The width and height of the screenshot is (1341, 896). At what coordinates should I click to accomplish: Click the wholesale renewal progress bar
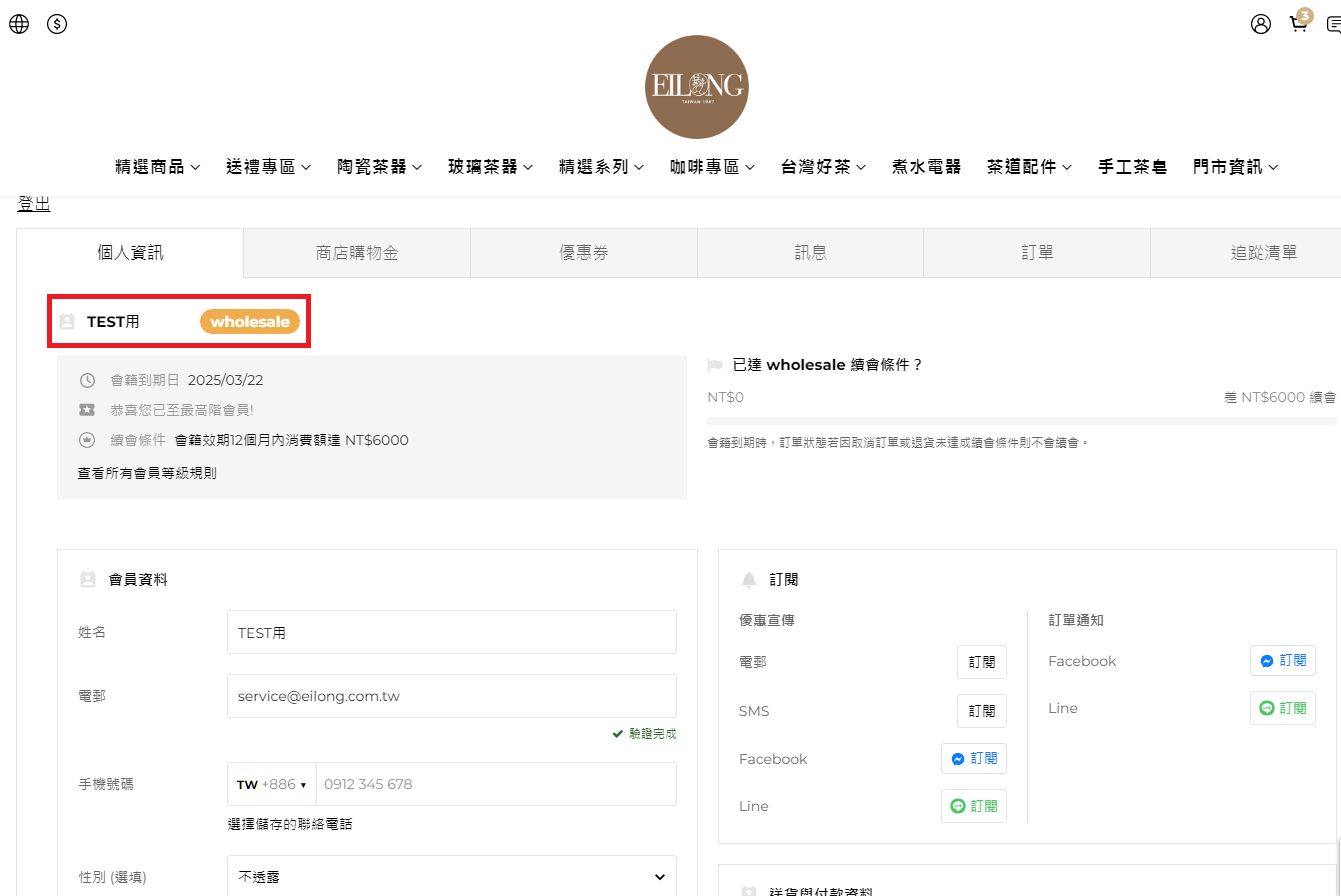click(x=1021, y=421)
